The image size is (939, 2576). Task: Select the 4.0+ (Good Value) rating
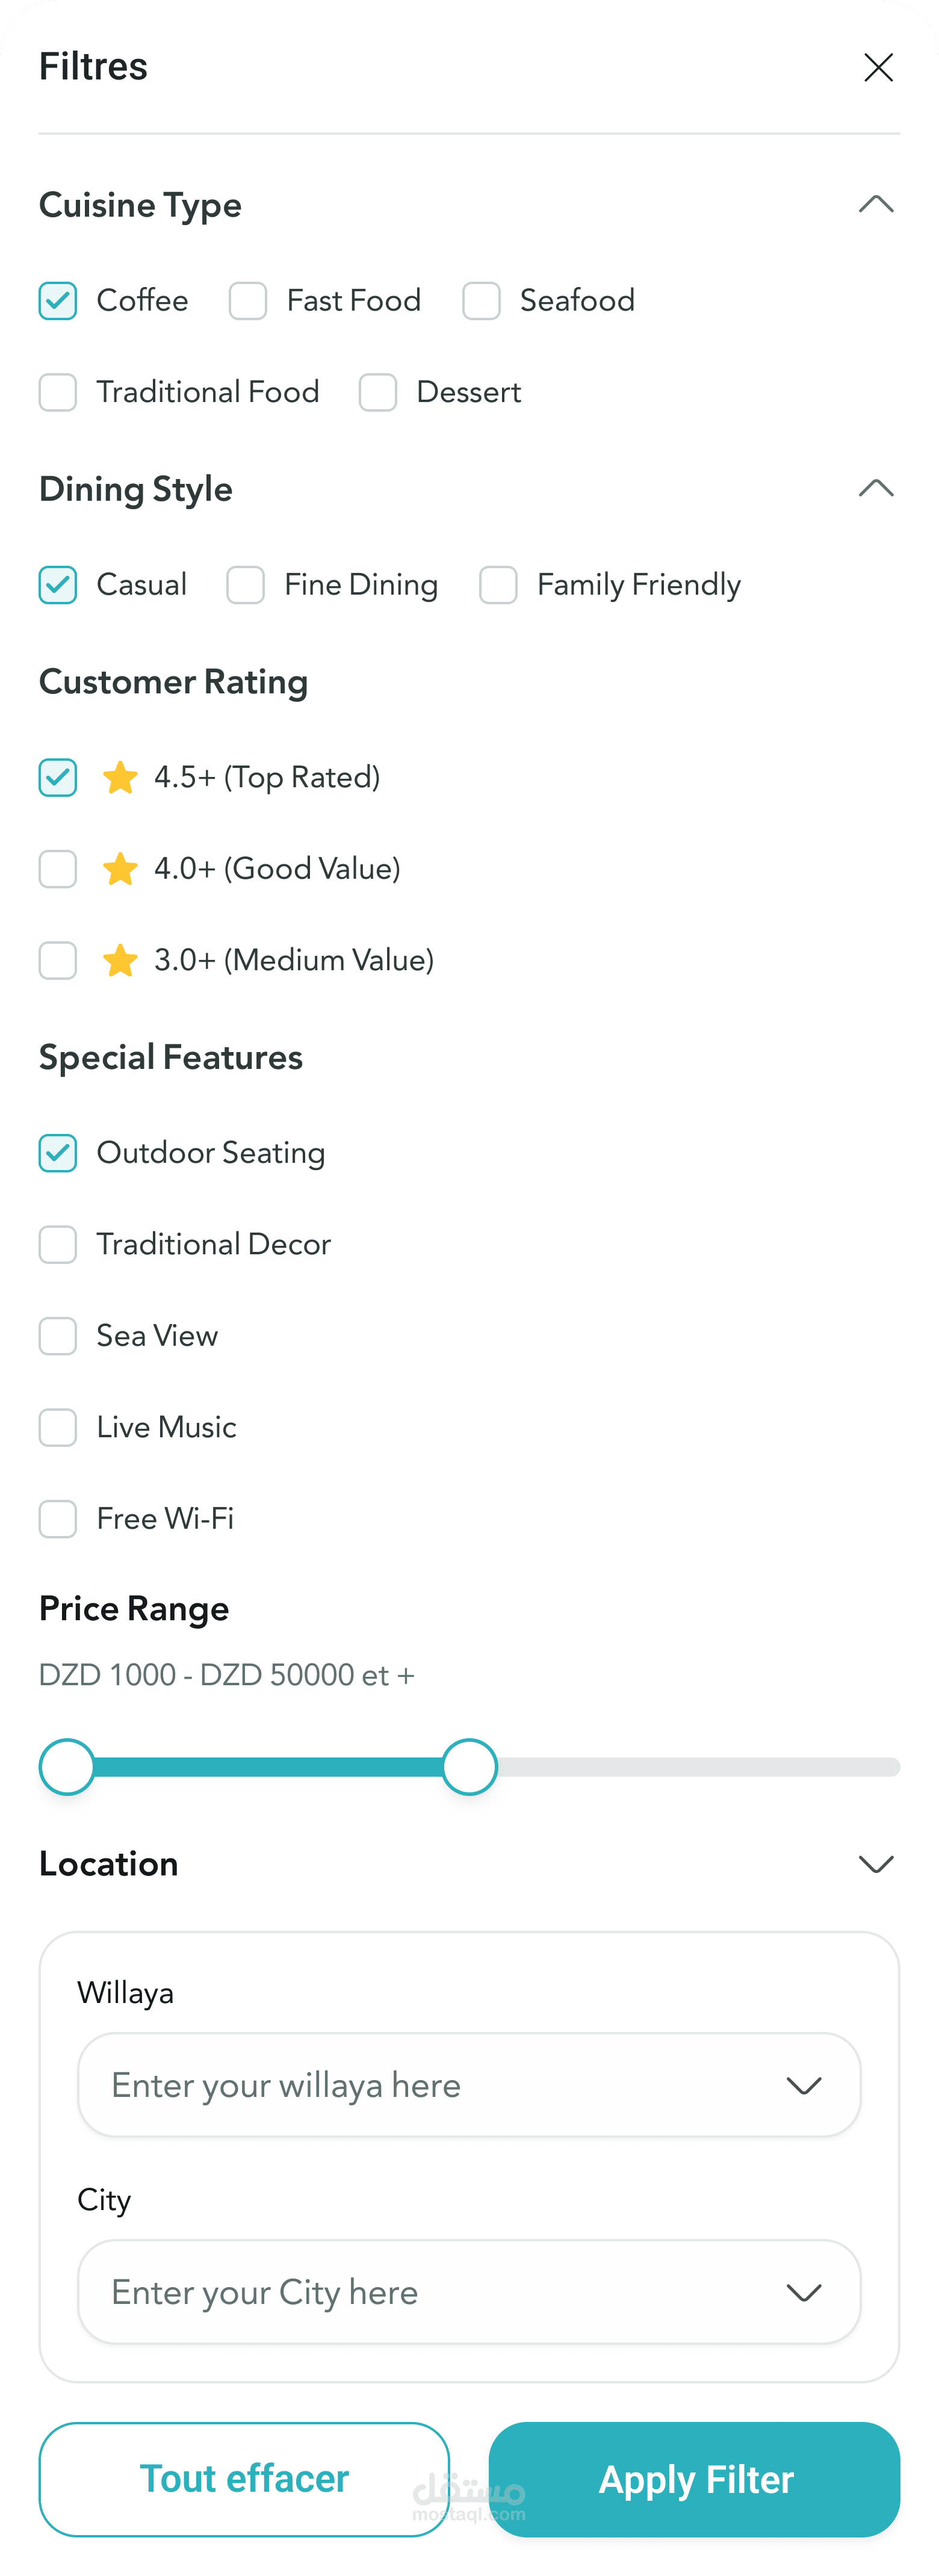(x=58, y=869)
